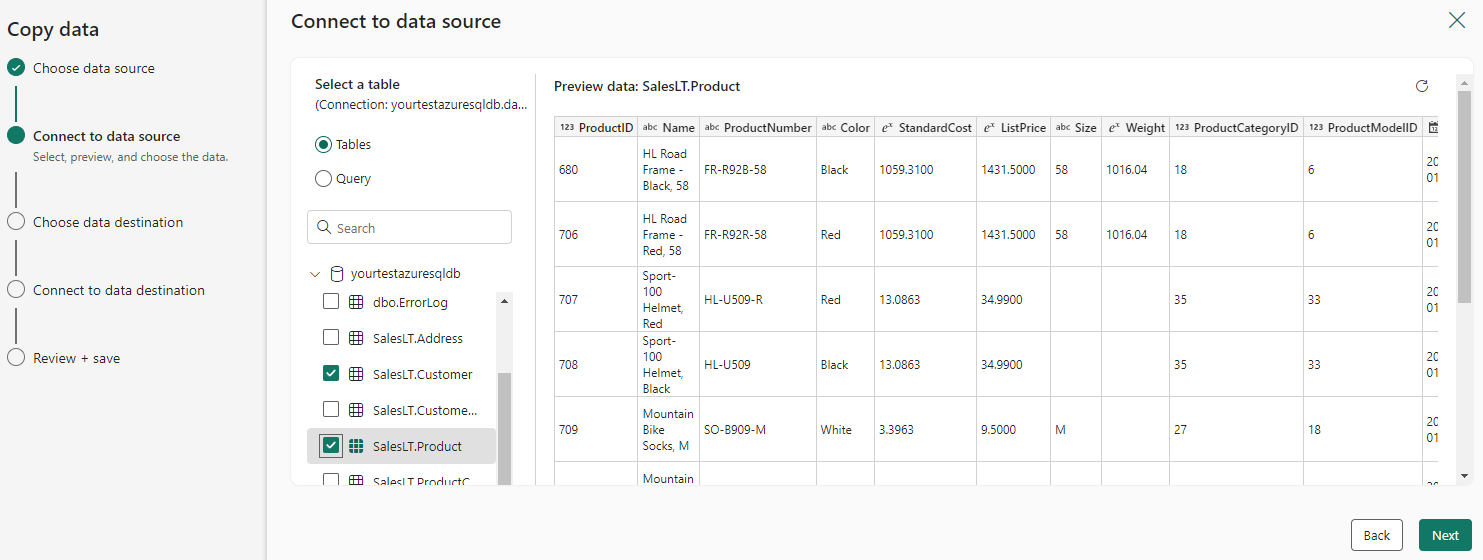This screenshot has height=560, width=1483.
Task: Click the ProductNumber column header
Action: pos(758,128)
